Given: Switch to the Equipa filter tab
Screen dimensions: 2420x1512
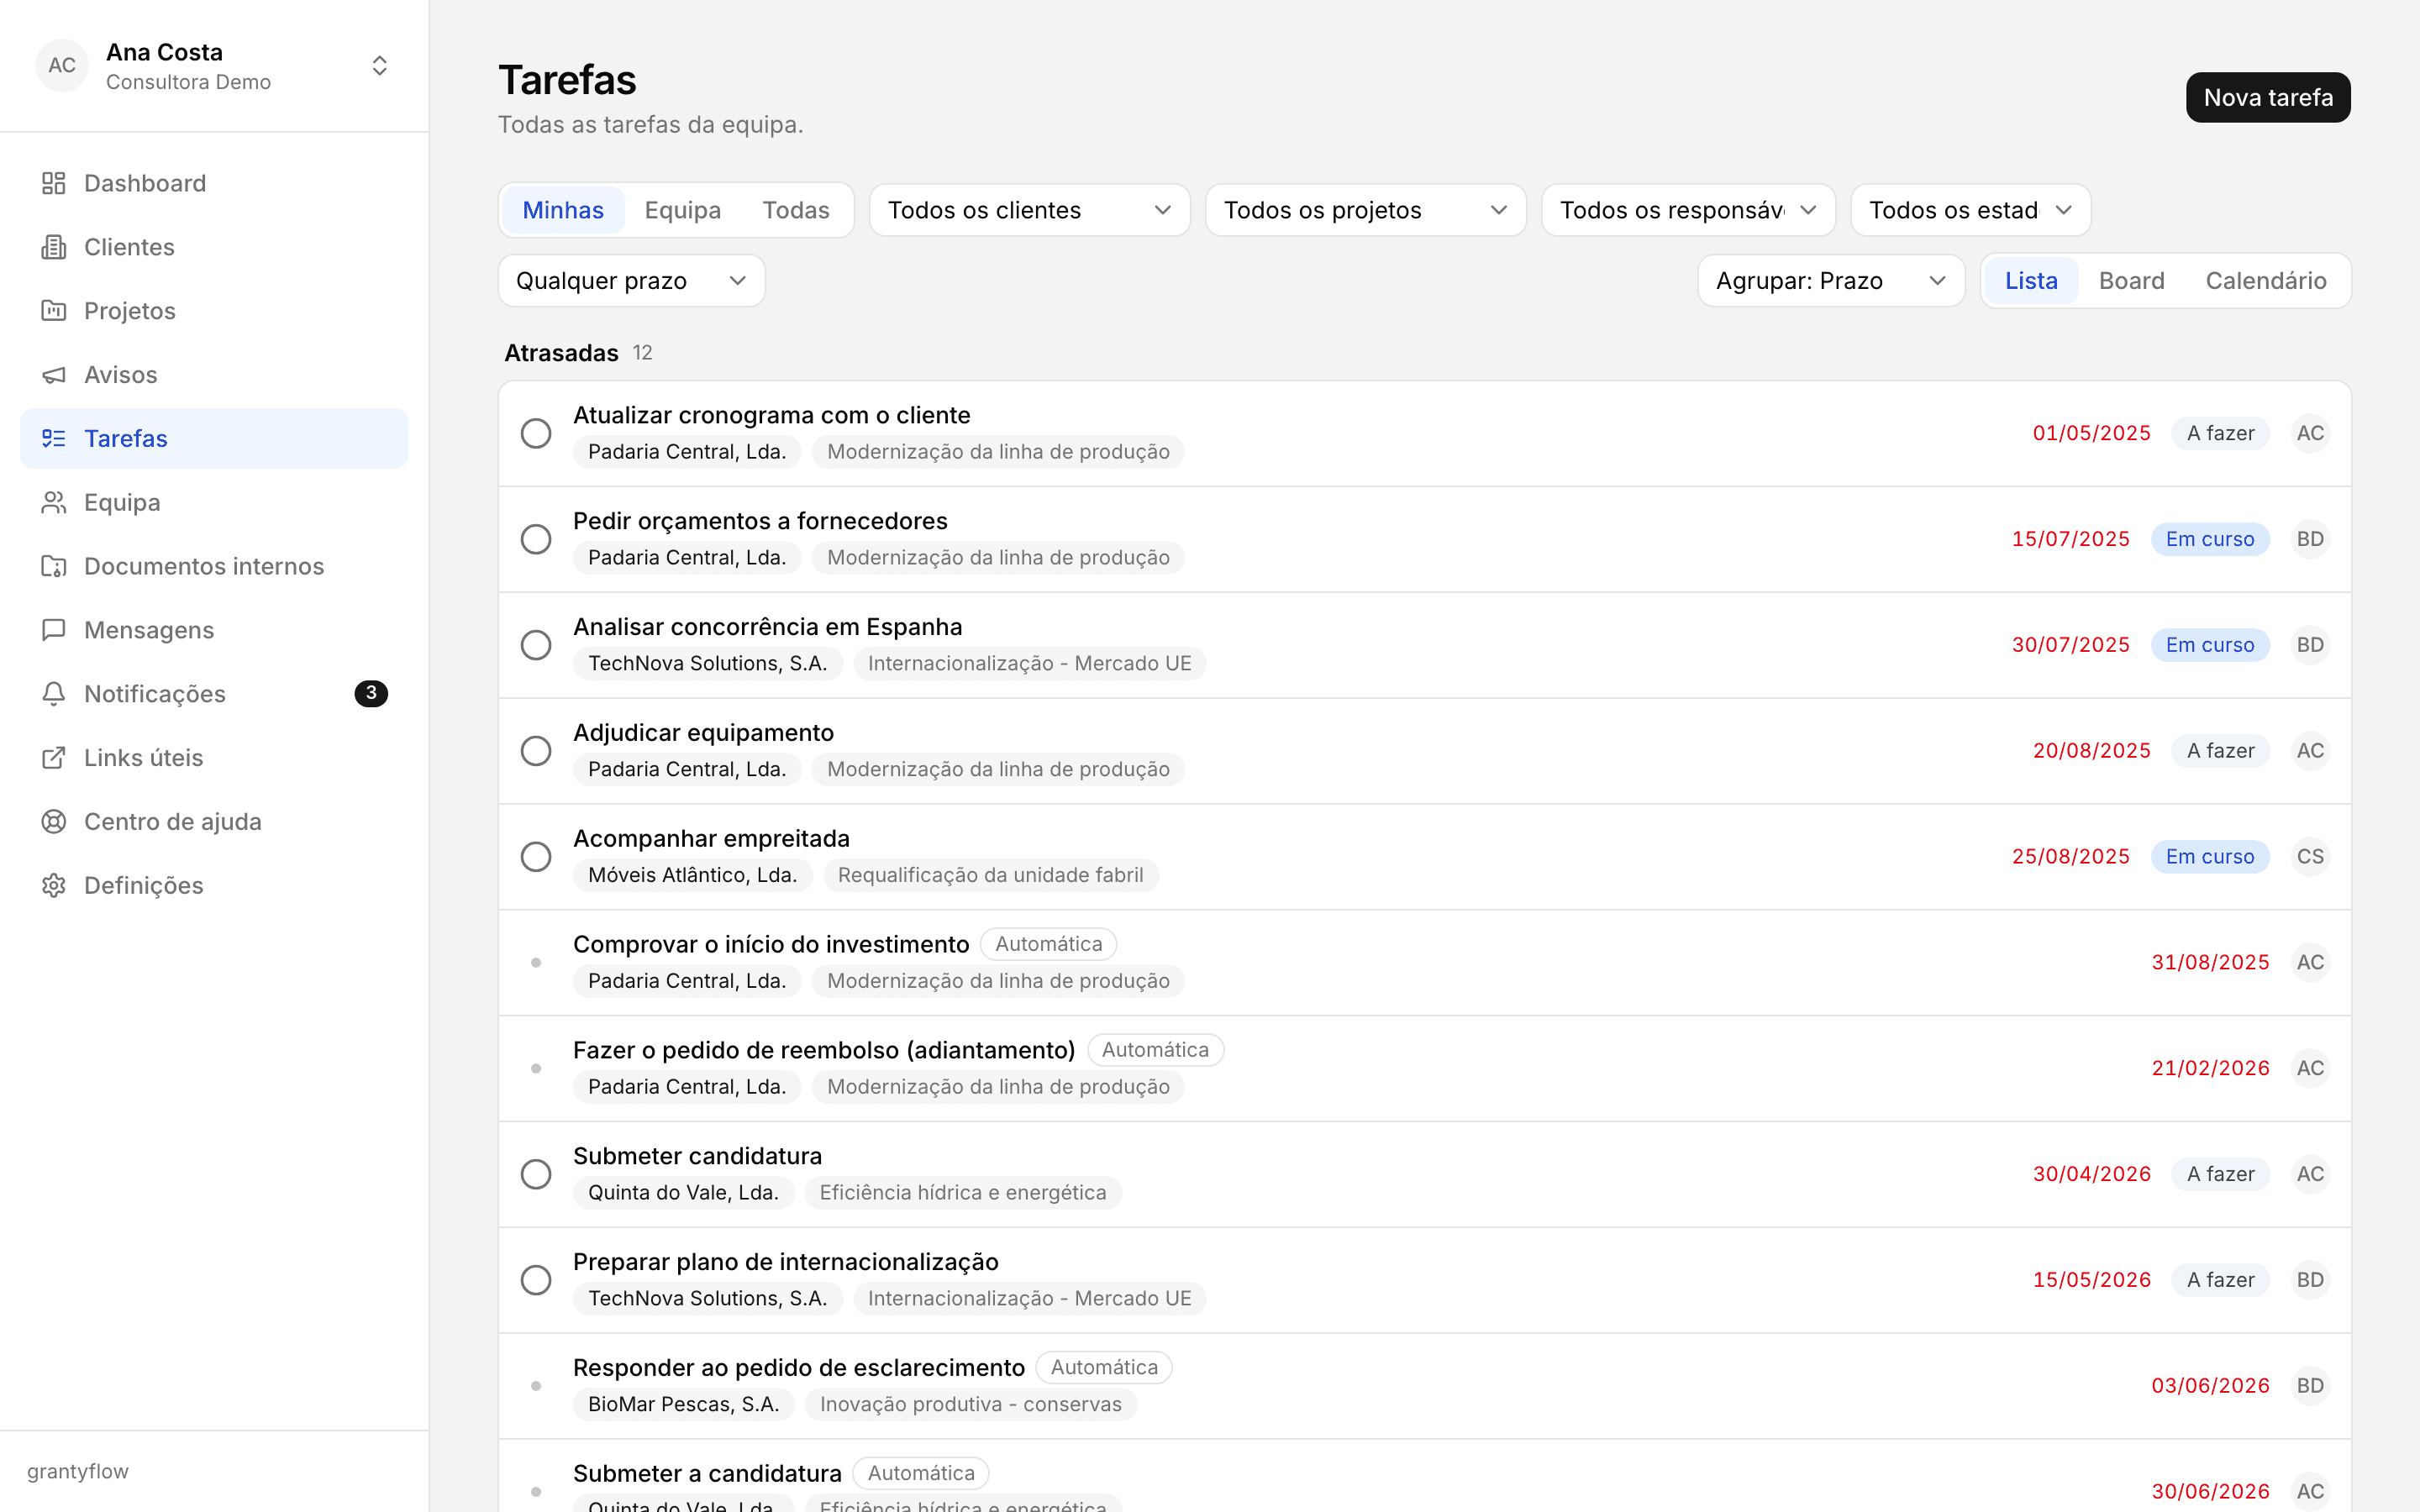Looking at the screenshot, I should [682, 210].
